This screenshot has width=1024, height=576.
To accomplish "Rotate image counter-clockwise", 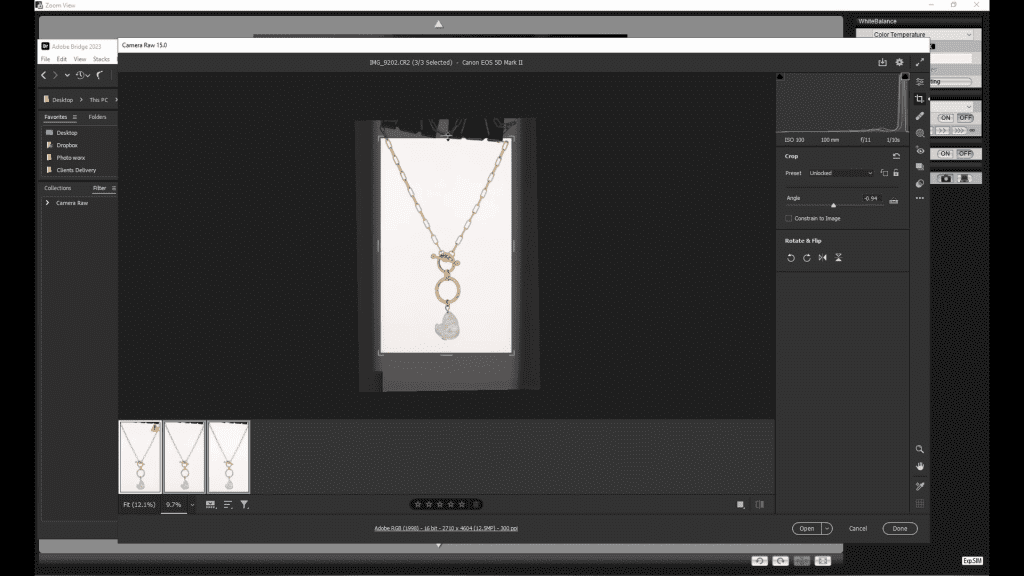I will coord(791,258).
